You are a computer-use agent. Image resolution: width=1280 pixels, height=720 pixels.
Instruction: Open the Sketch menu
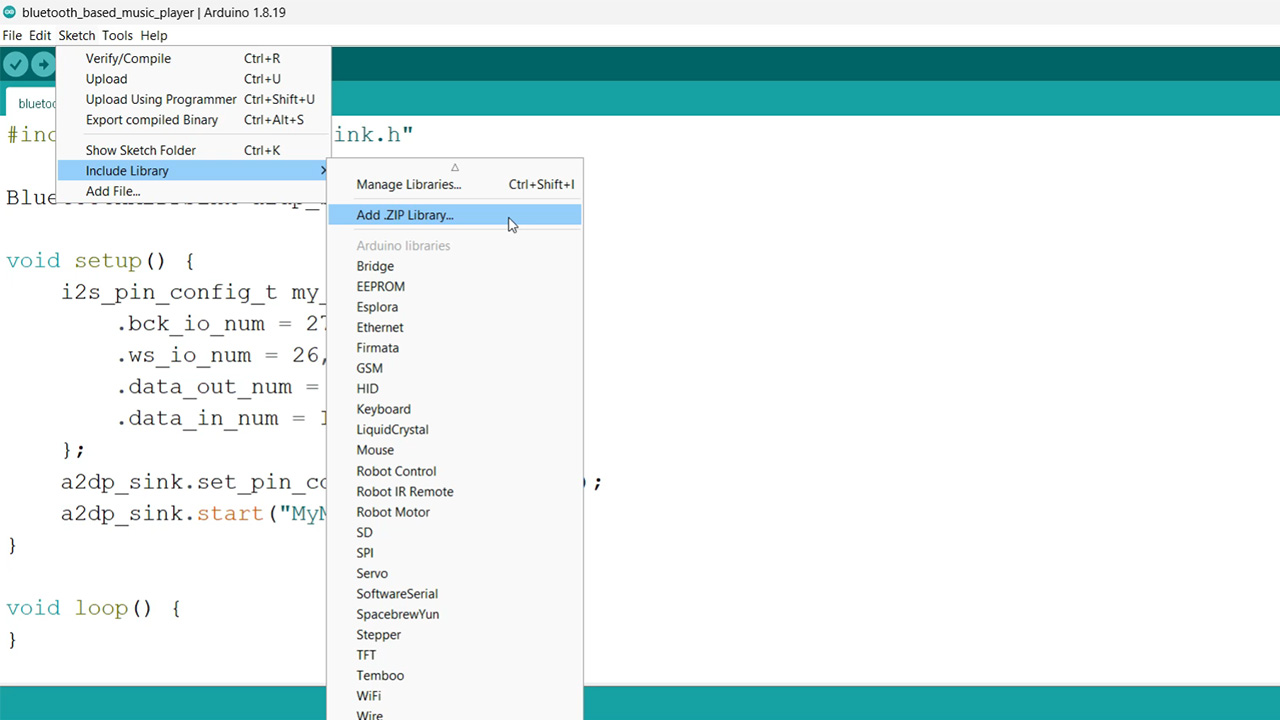click(x=77, y=35)
